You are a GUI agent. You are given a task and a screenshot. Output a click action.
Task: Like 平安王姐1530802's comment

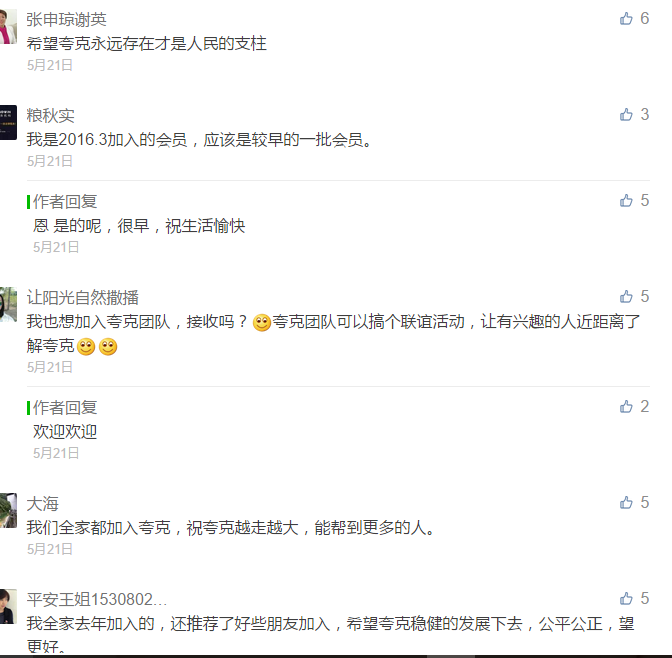[626, 598]
